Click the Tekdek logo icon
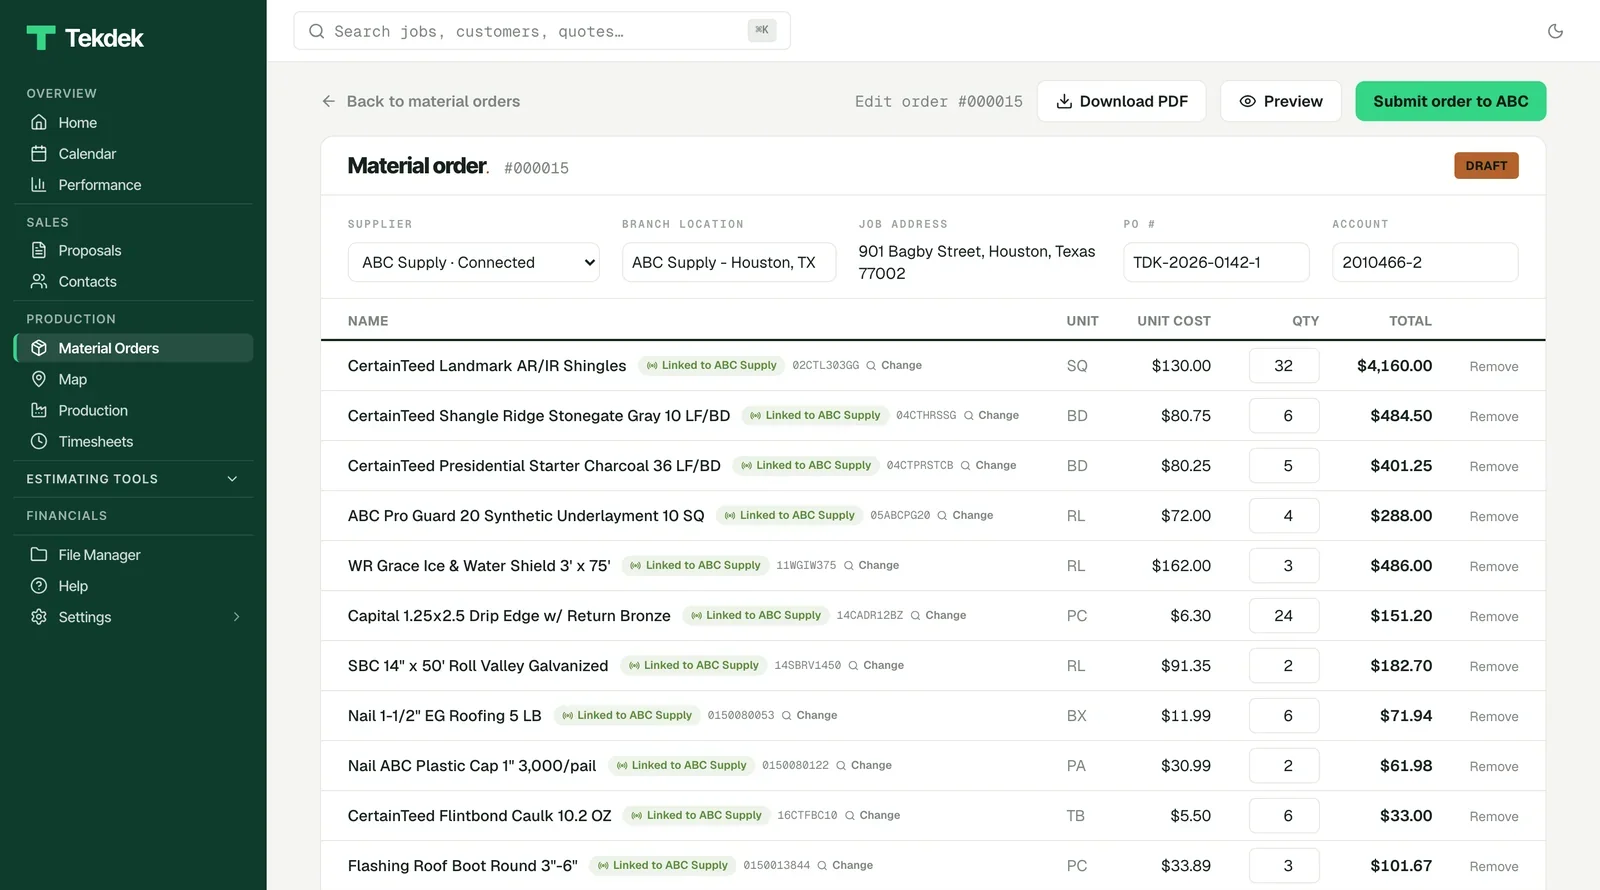 click(41, 38)
